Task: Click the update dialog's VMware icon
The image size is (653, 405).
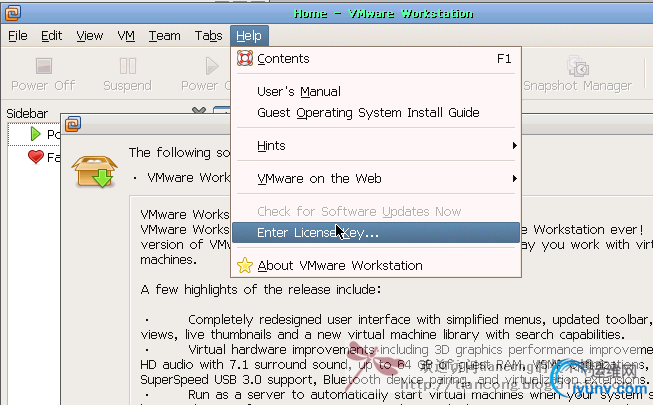Action: point(73,124)
